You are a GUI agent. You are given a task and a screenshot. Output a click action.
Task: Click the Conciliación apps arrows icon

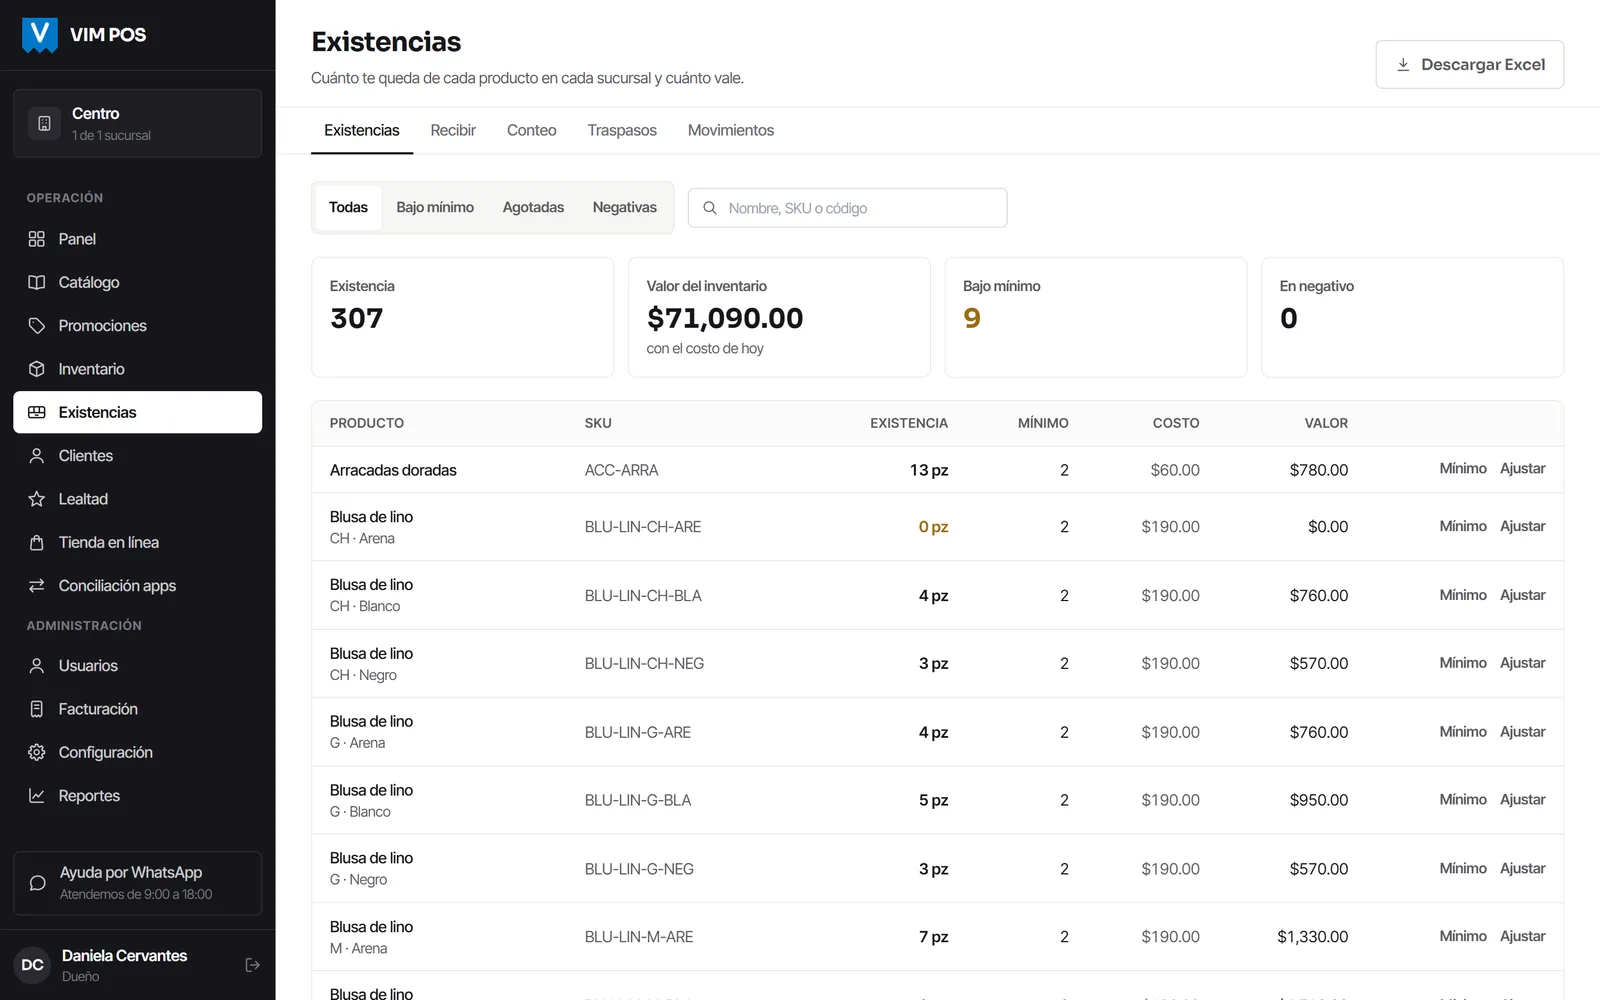coord(37,586)
